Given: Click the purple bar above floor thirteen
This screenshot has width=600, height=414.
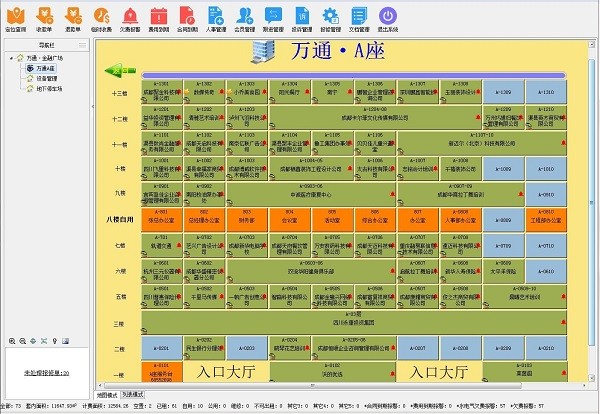Looking at the screenshot, I should [354, 75].
